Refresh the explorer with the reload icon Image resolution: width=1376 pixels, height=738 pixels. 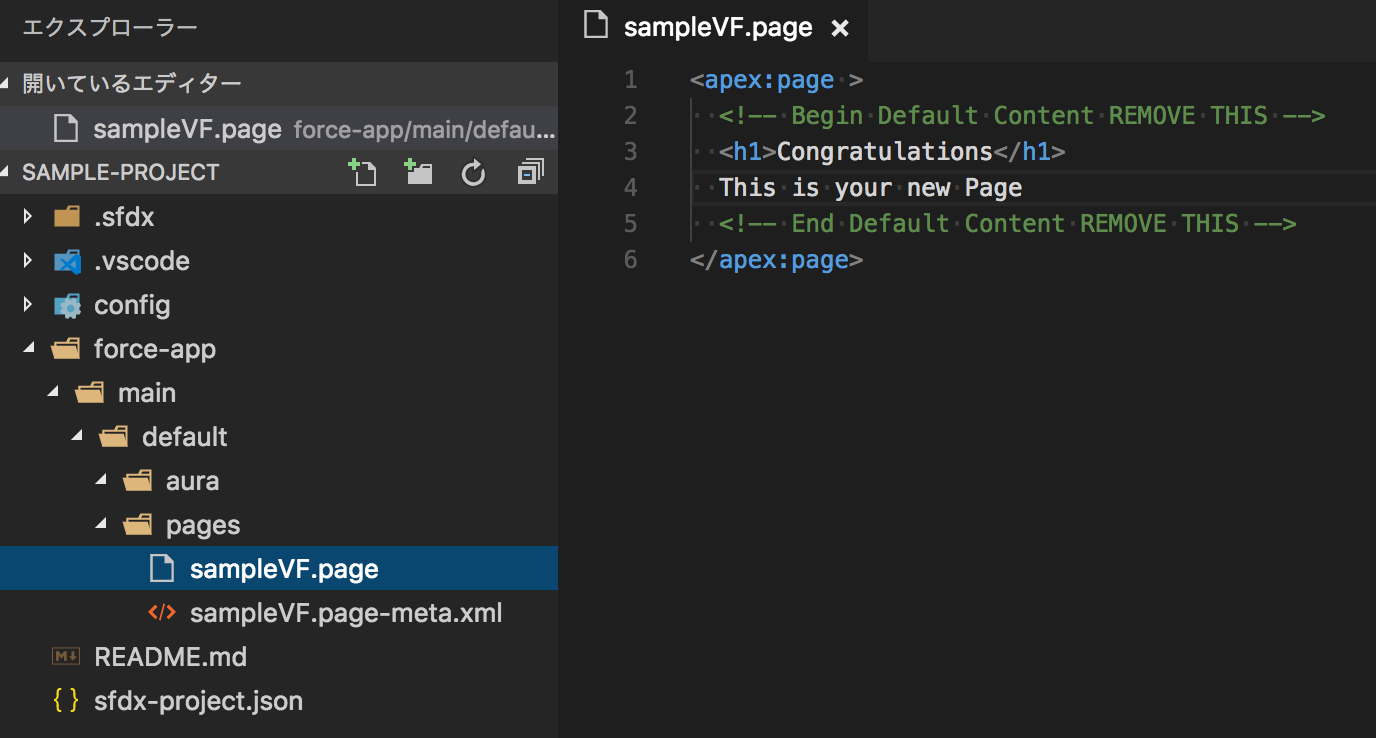click(x=473, y=173)
